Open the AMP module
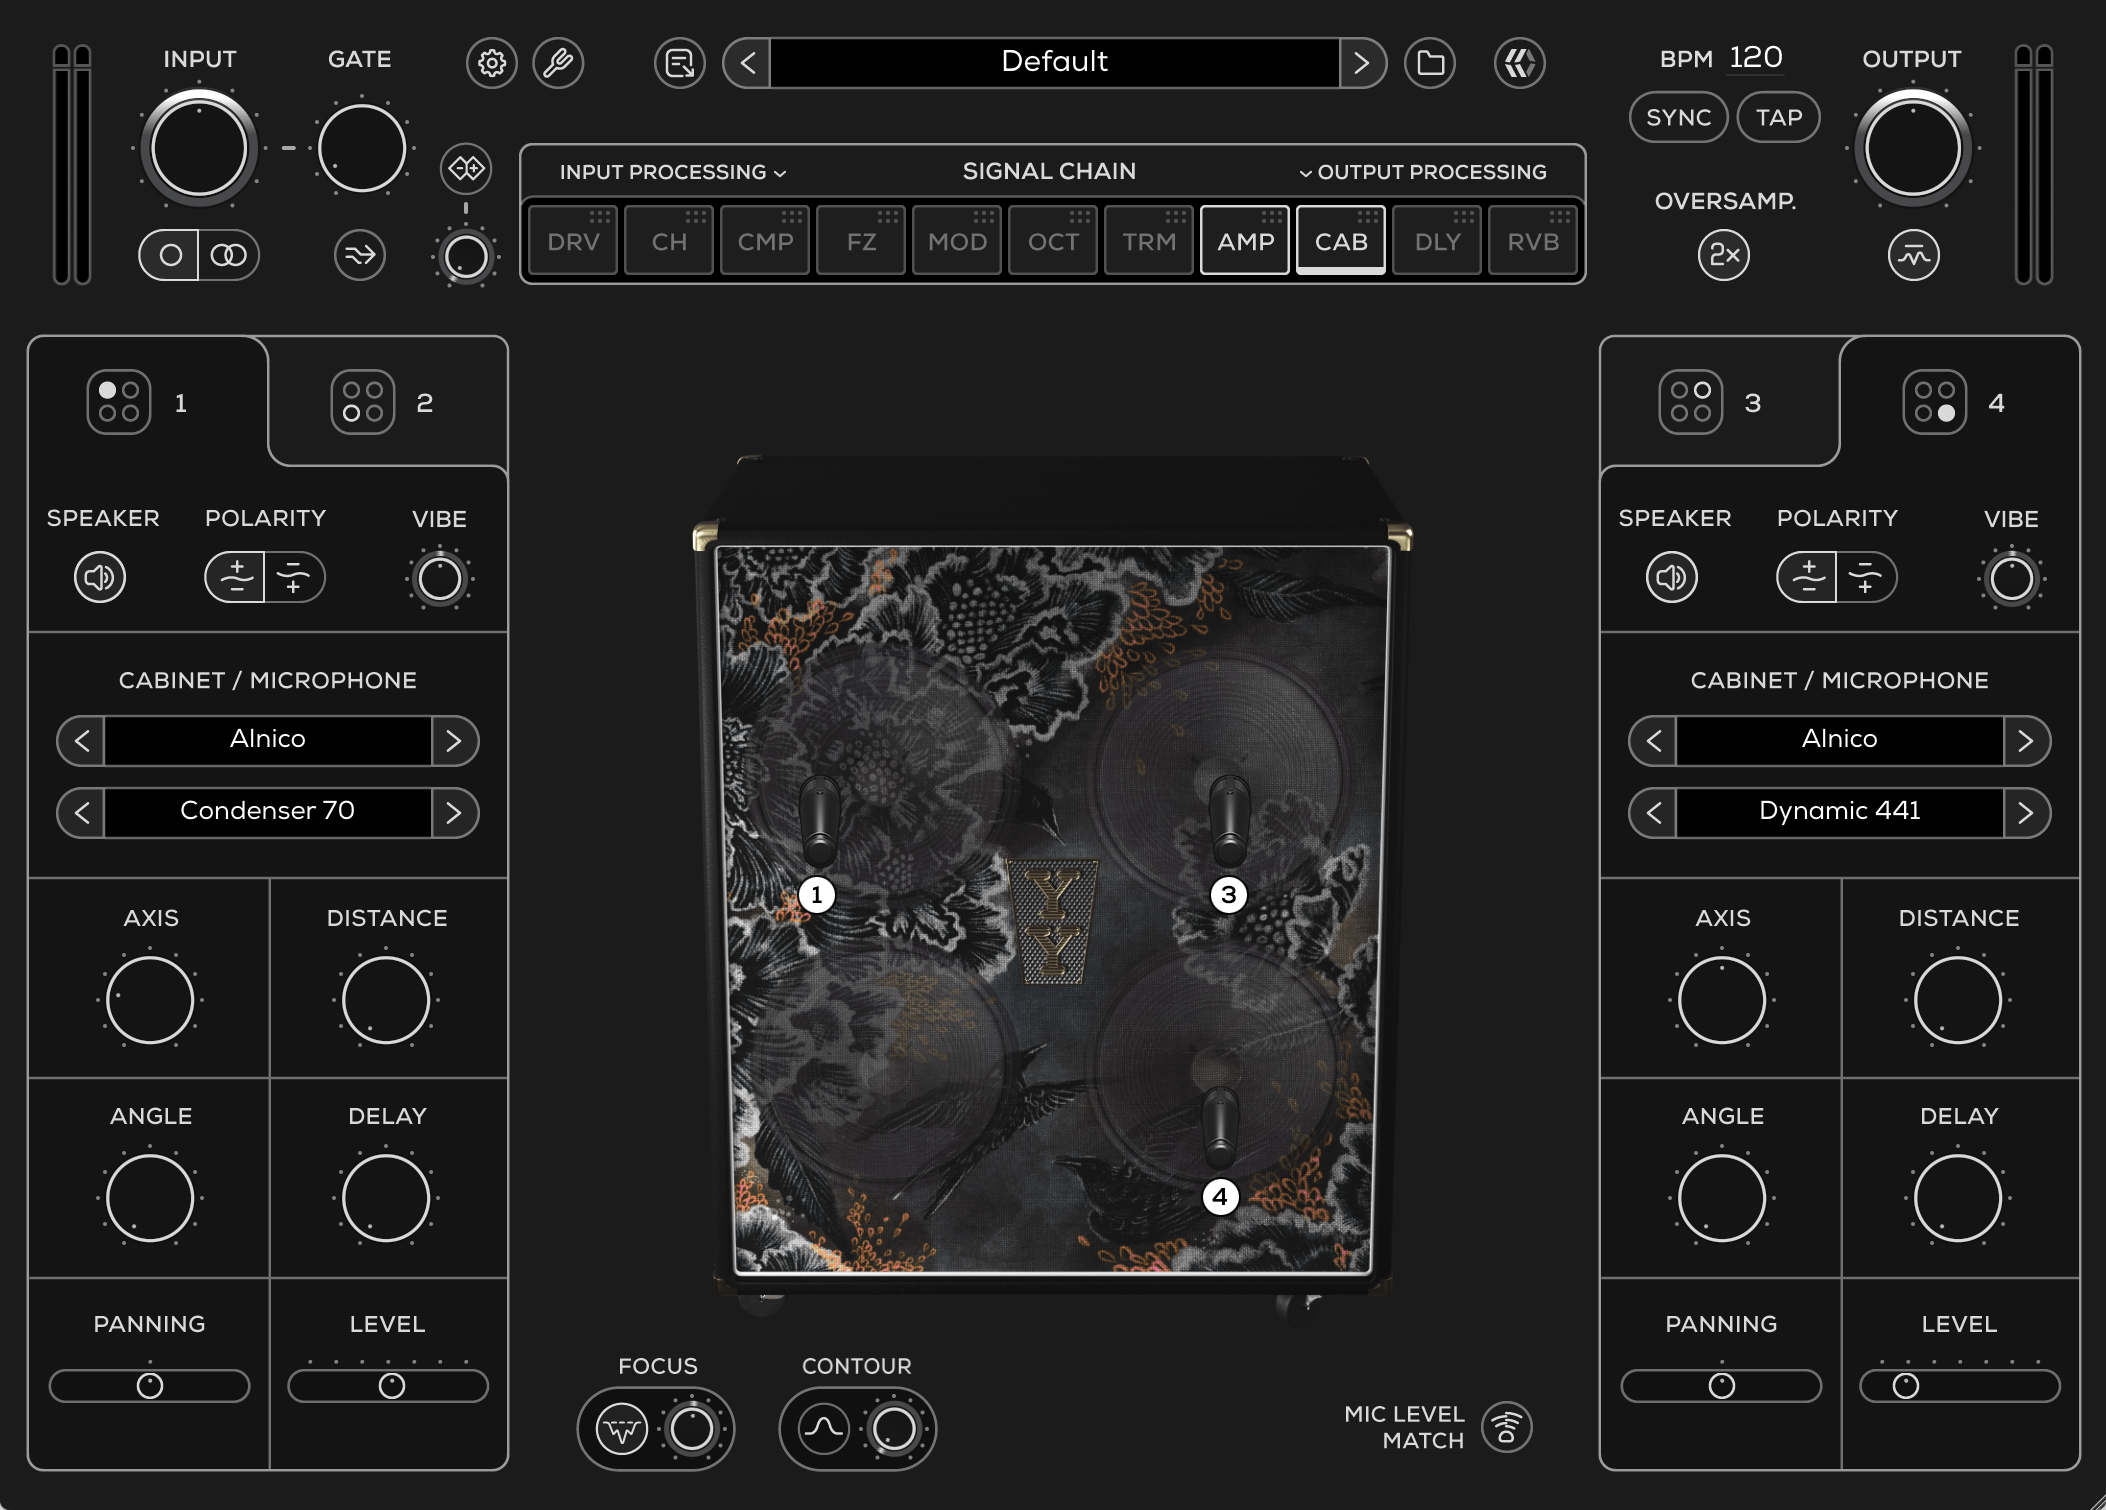This screenshot has width=2106, height=1510. [x=1245, y=240]
